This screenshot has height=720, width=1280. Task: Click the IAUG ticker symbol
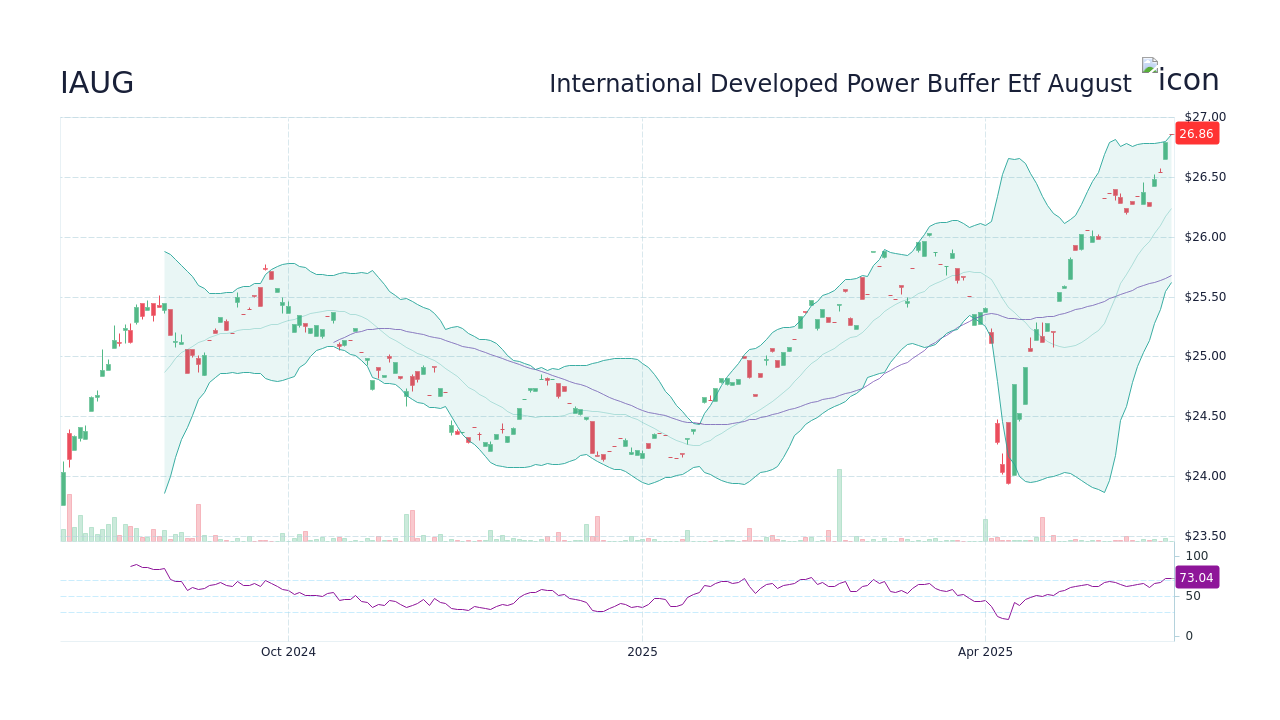[97, 84]
